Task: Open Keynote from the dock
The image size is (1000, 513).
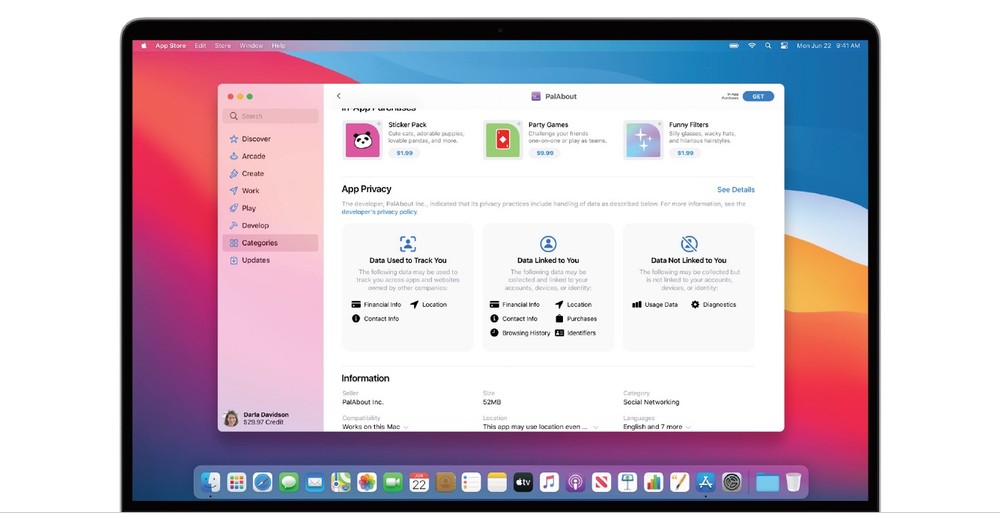Action: (x=628, y=482)
